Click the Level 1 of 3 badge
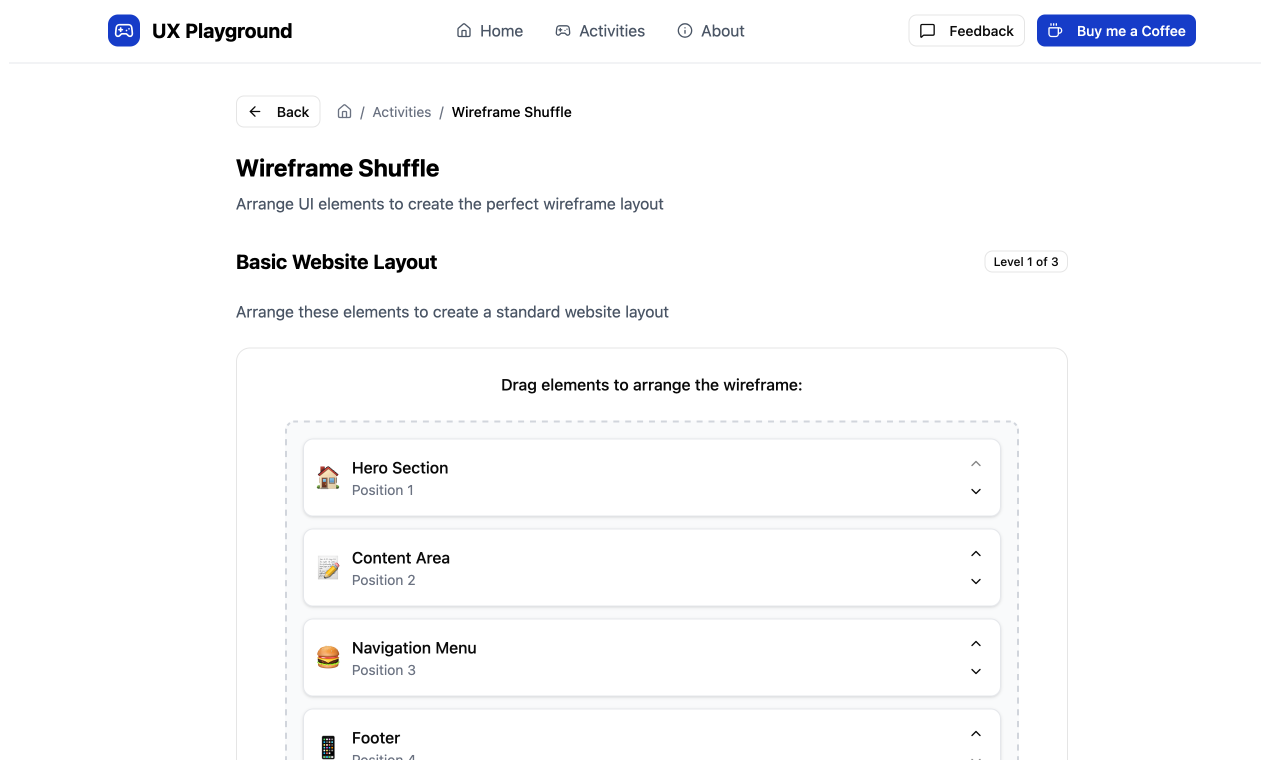This screenshot has height=760, width=1270. [1026, 262]
